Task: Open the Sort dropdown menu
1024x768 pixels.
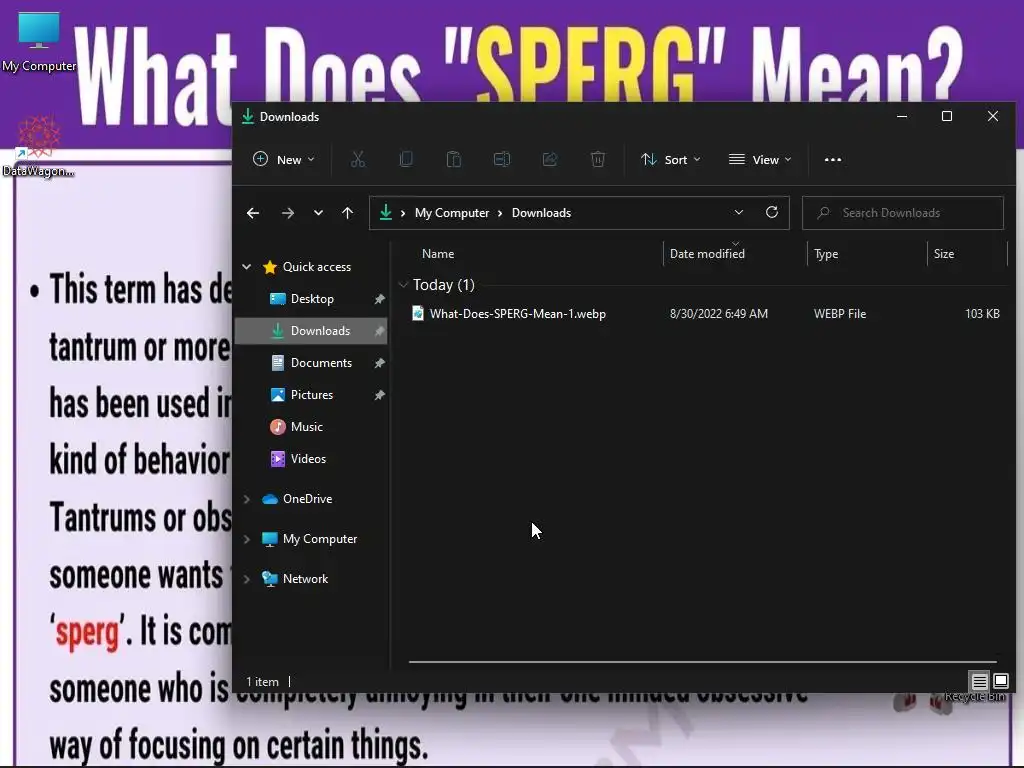Action: (671, 159)
